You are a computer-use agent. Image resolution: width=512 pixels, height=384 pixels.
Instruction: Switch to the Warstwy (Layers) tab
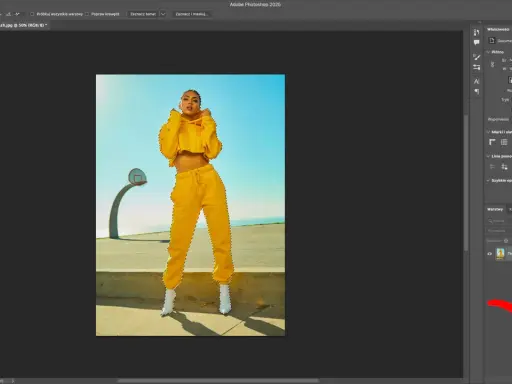click(x=495, y=209)
